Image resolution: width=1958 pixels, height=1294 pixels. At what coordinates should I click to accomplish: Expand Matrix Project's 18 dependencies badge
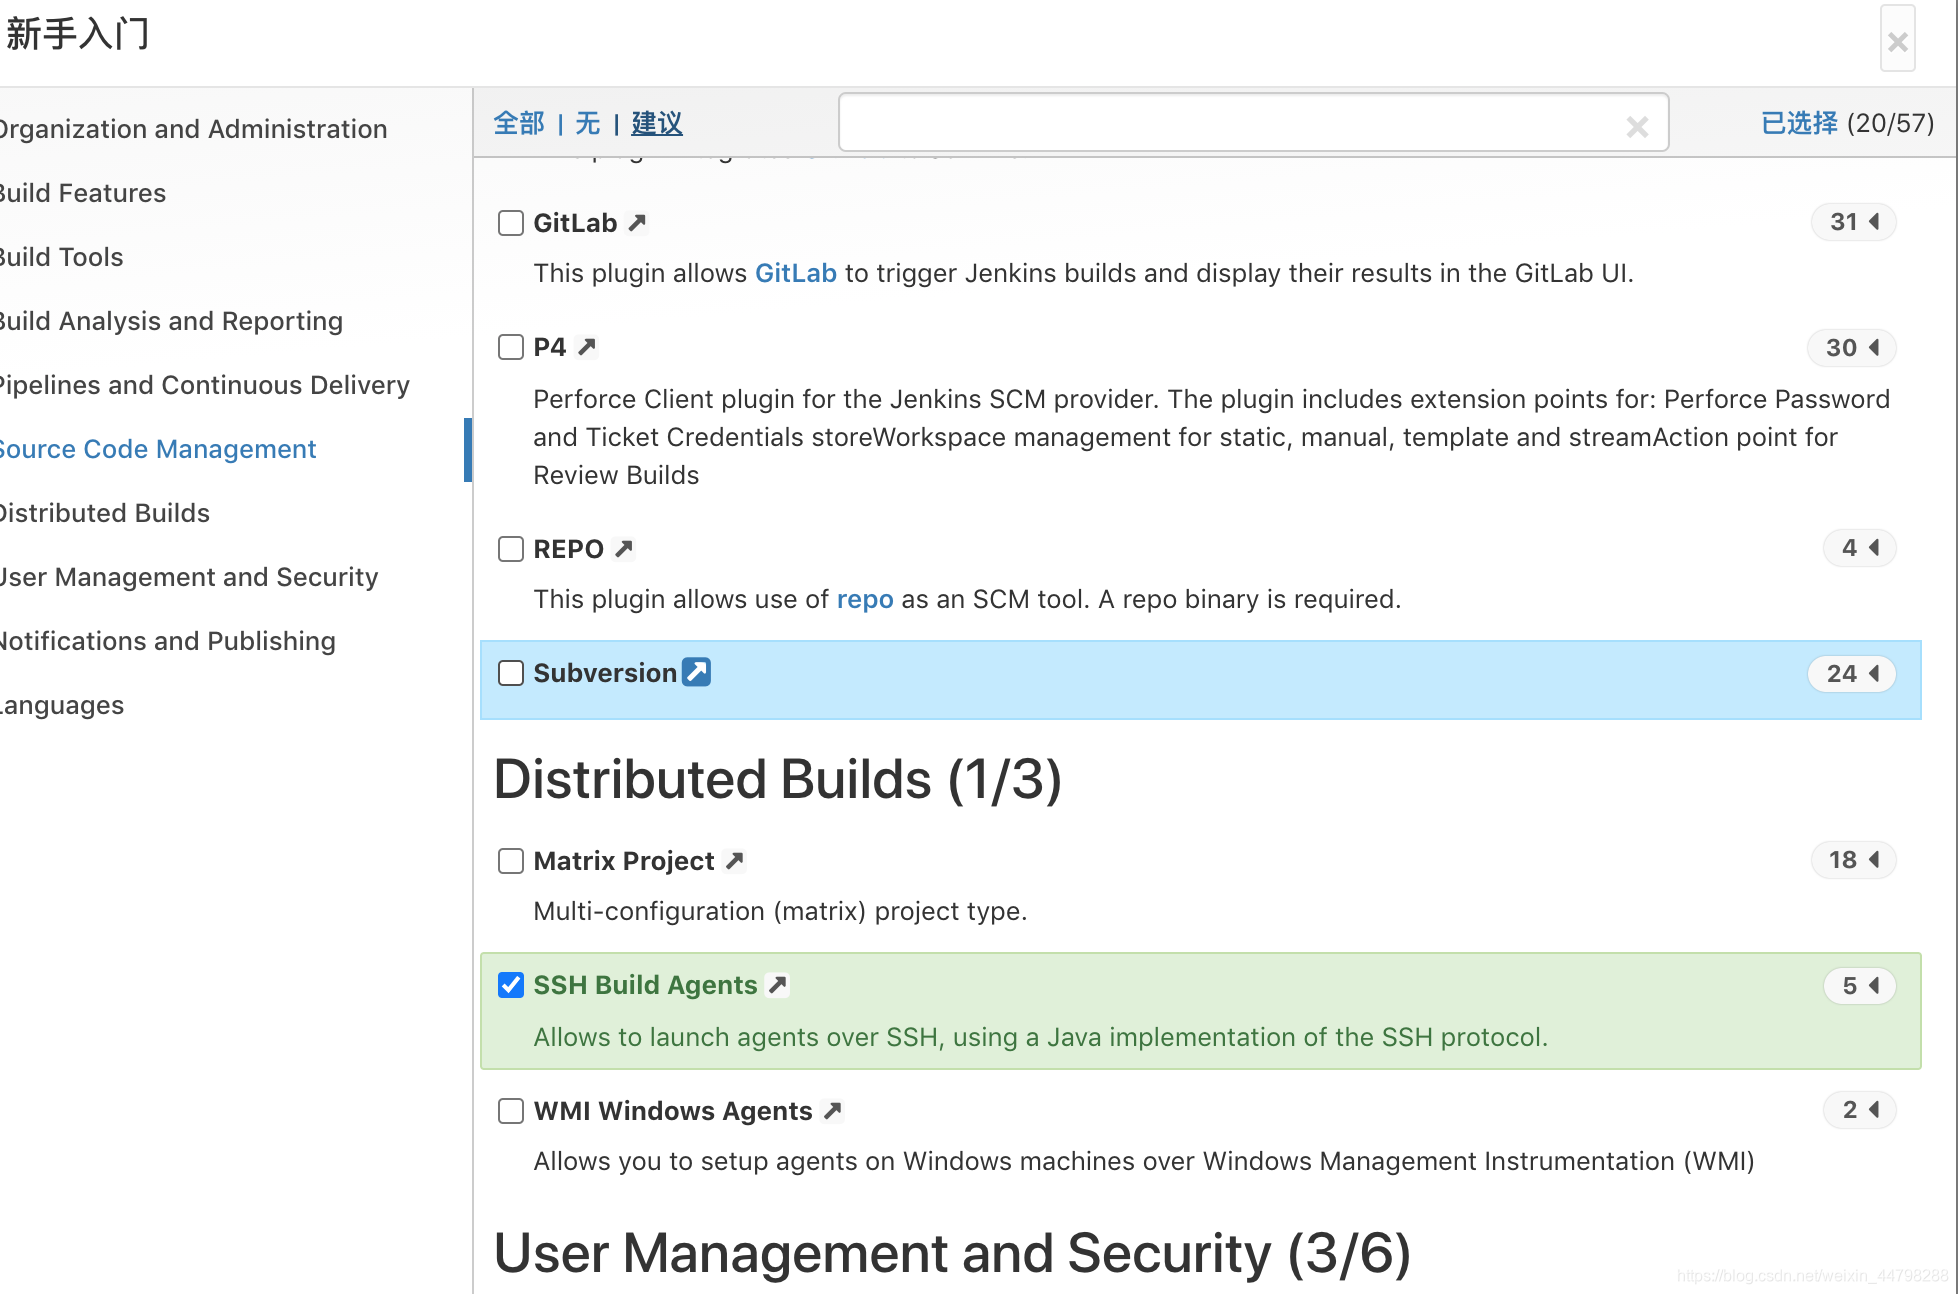[x=1853, y=860]
